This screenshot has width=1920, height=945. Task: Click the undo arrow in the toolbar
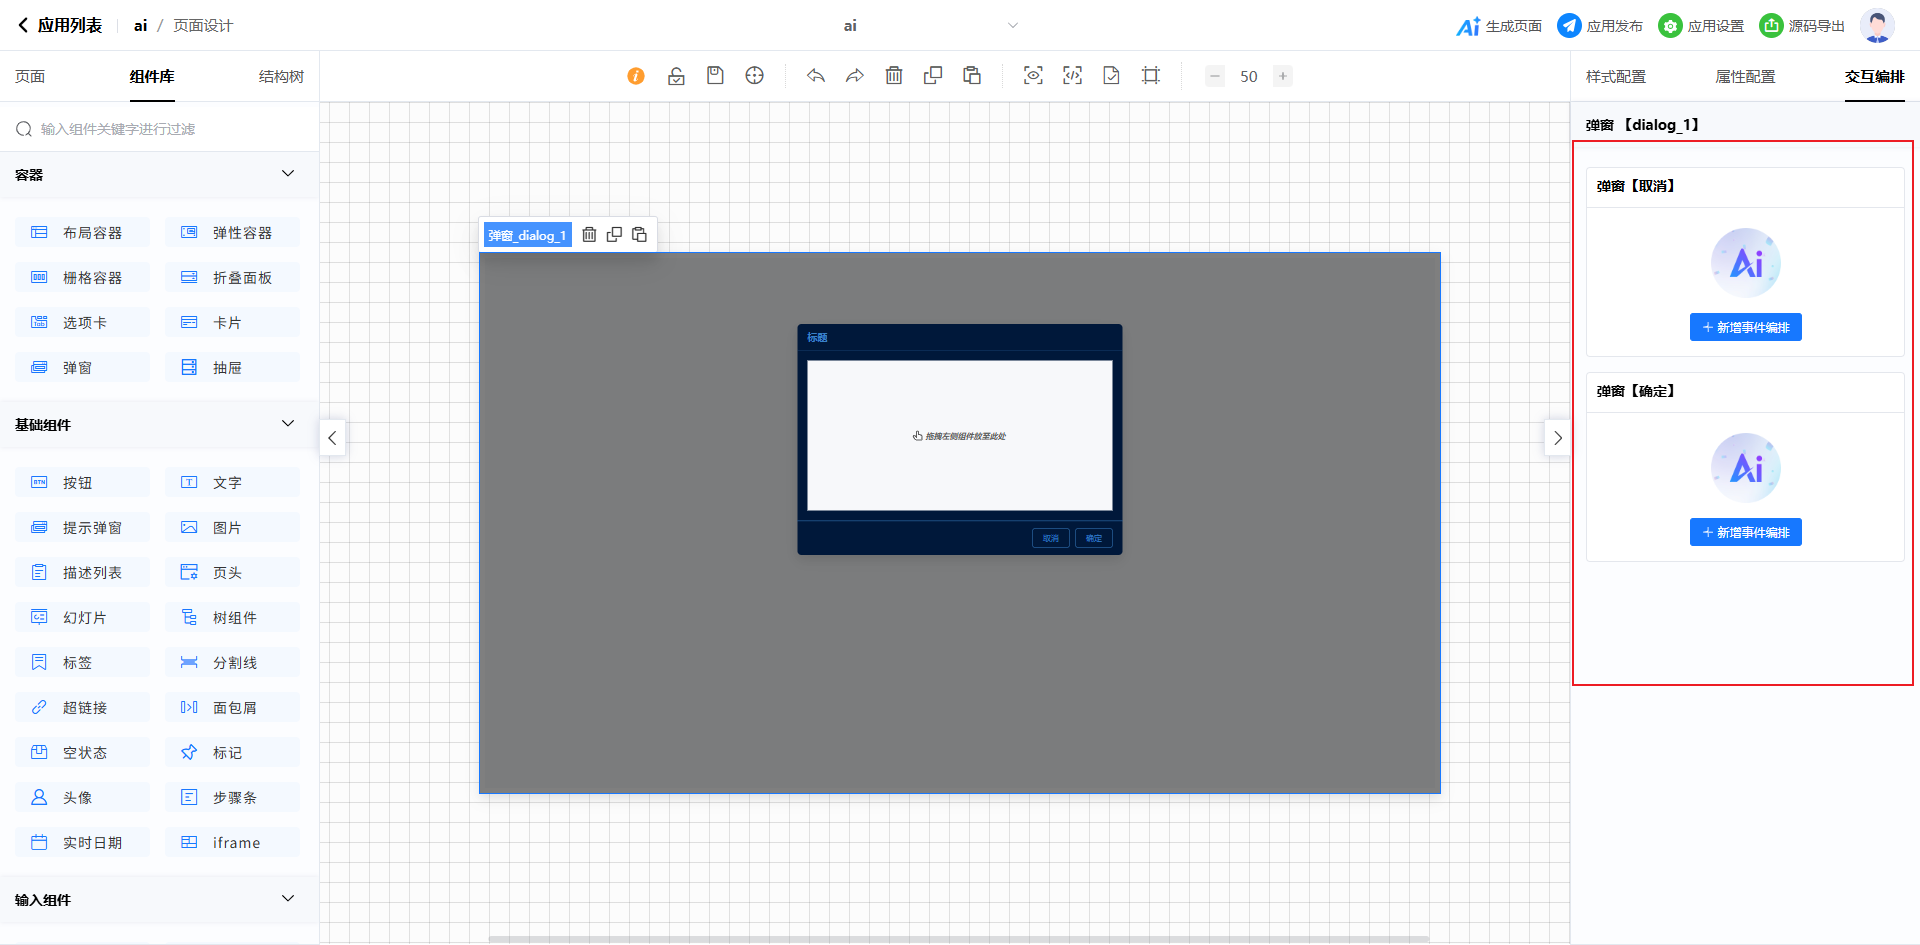pos(816,76)
